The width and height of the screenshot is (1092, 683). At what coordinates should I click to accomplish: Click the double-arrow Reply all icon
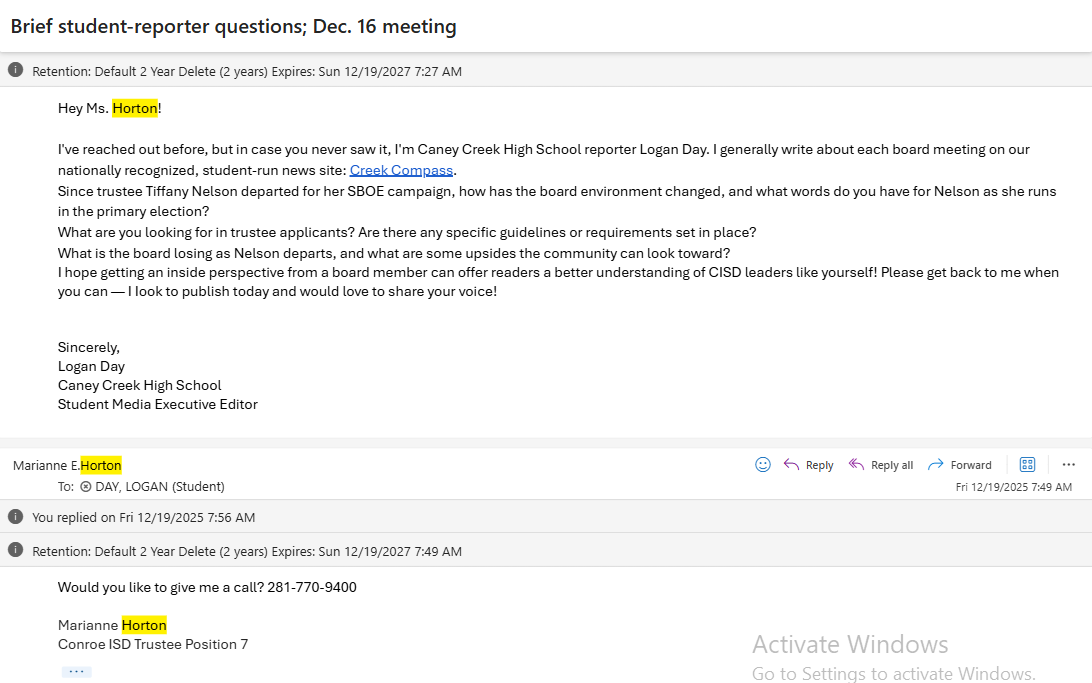[x=856, y=464]
